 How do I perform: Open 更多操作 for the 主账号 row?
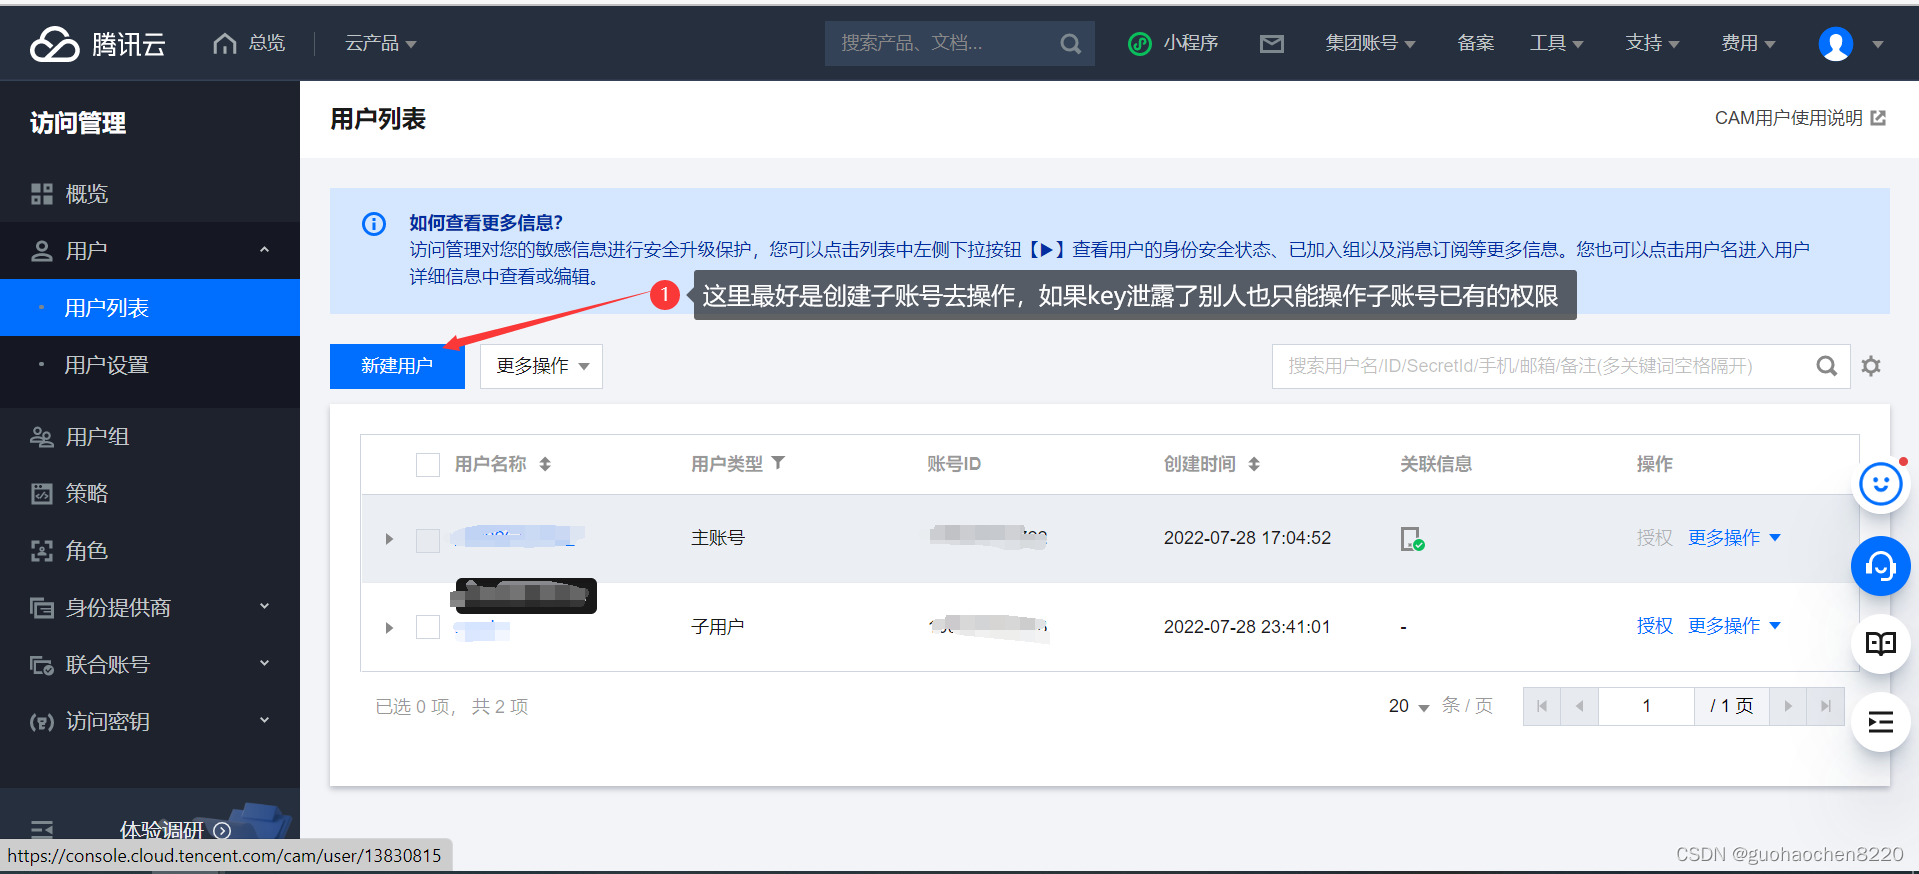click(x=1734, y=538)
